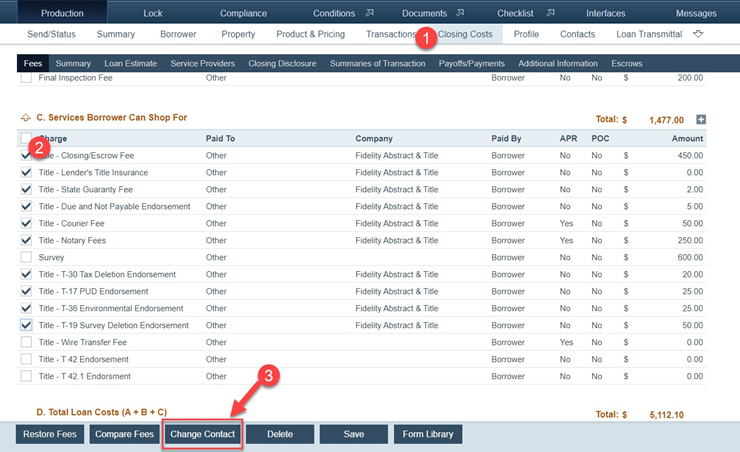Open the Closing Disclosure sub-tab
Screen dimensions: 740x452
[282, 64]
